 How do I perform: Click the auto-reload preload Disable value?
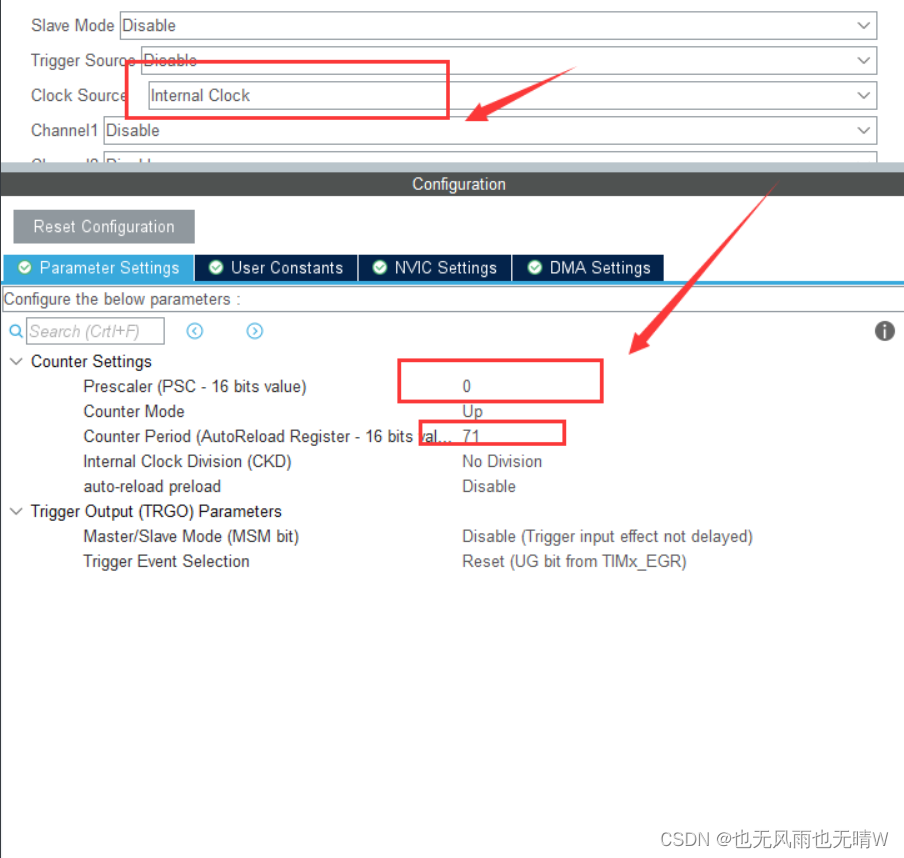[489, 486]
